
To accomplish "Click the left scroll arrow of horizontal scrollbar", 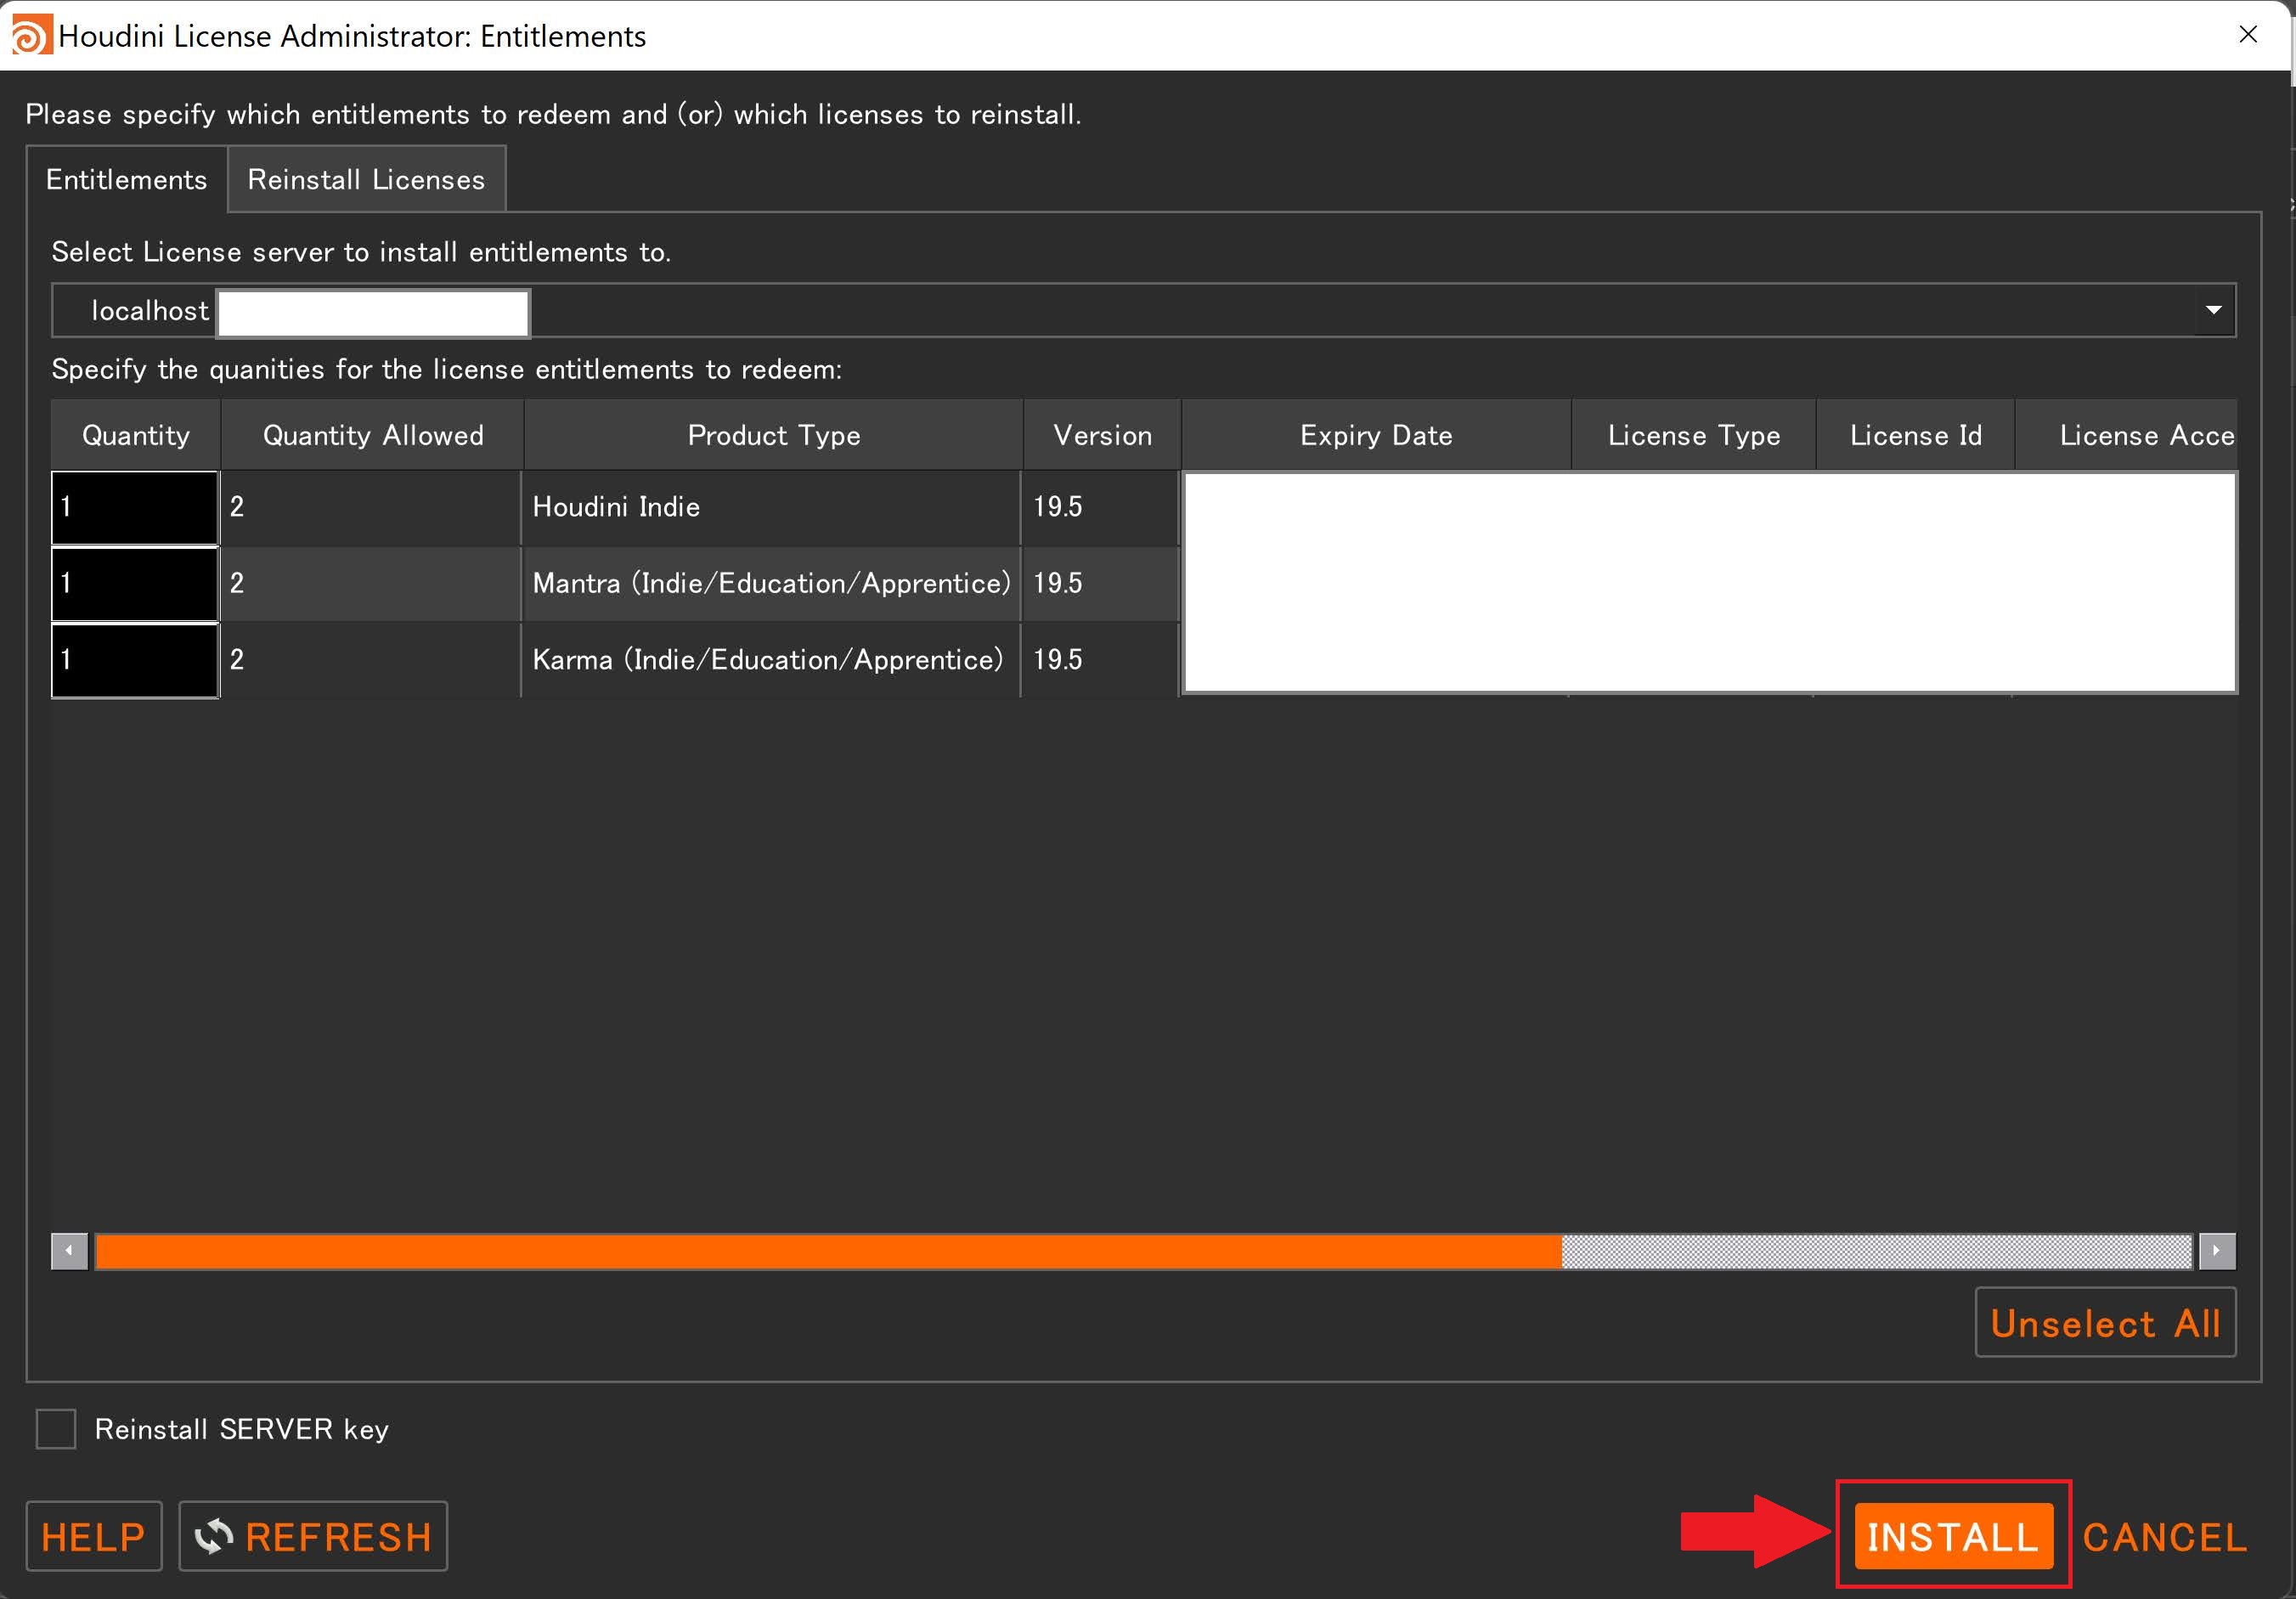I will pyautogui.click(x=69, y=1250).
